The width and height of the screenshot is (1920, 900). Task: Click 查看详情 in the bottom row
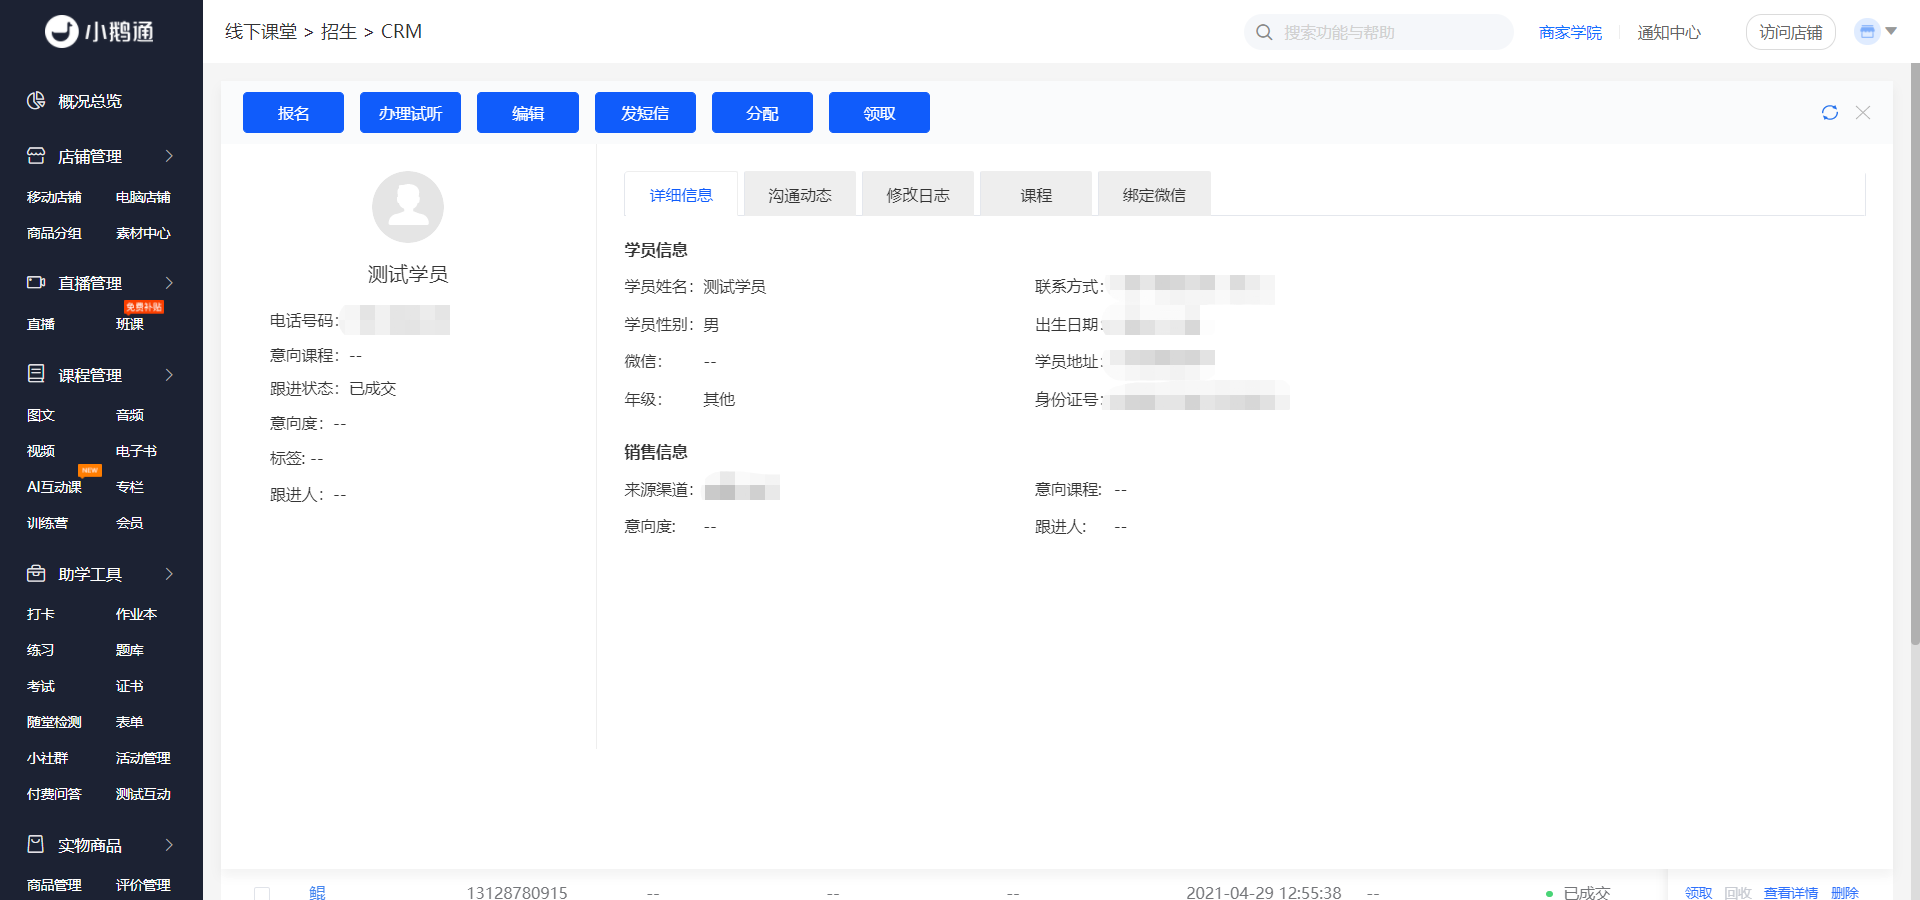pyautogui.click(x=1790, y=893)
